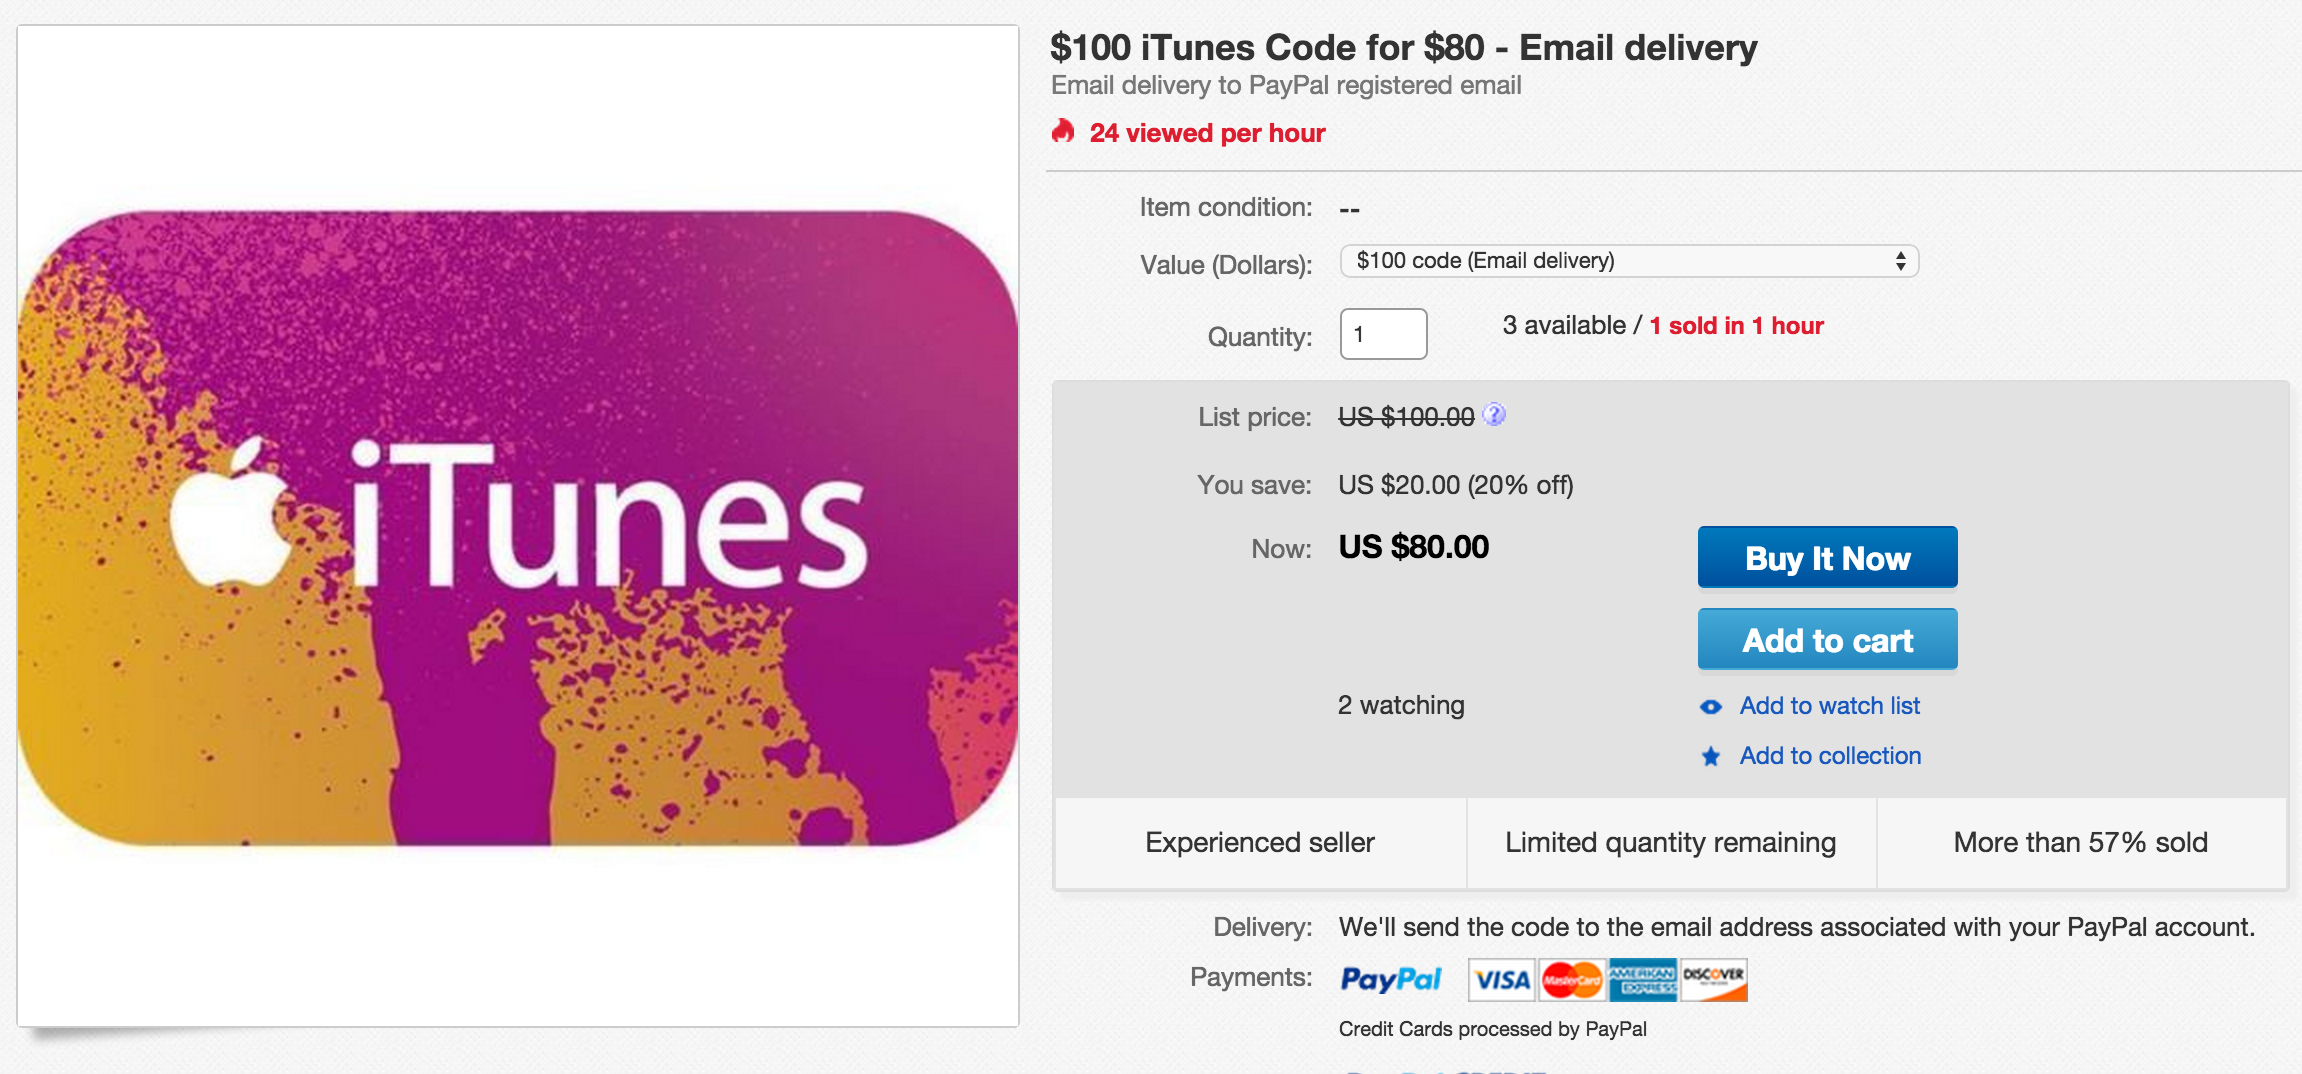Open the 1 sold in 1 hour link
Screen dimensions: 2302x1074
(x=1737, y=325)
